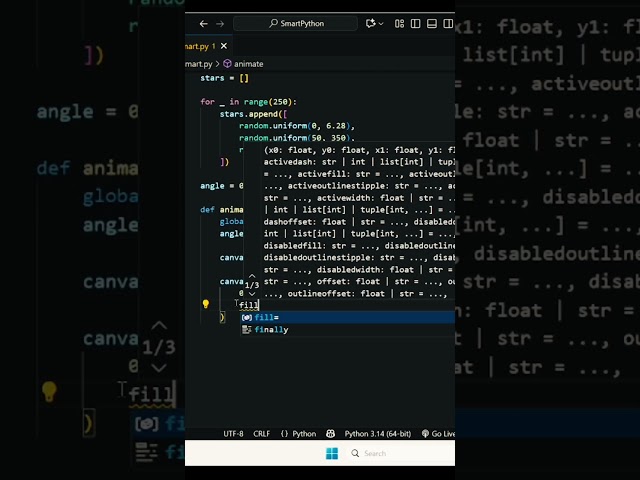Click the 'stars.append([' line
The width and height of the screenshot is (640, 480).
point(253,114)
